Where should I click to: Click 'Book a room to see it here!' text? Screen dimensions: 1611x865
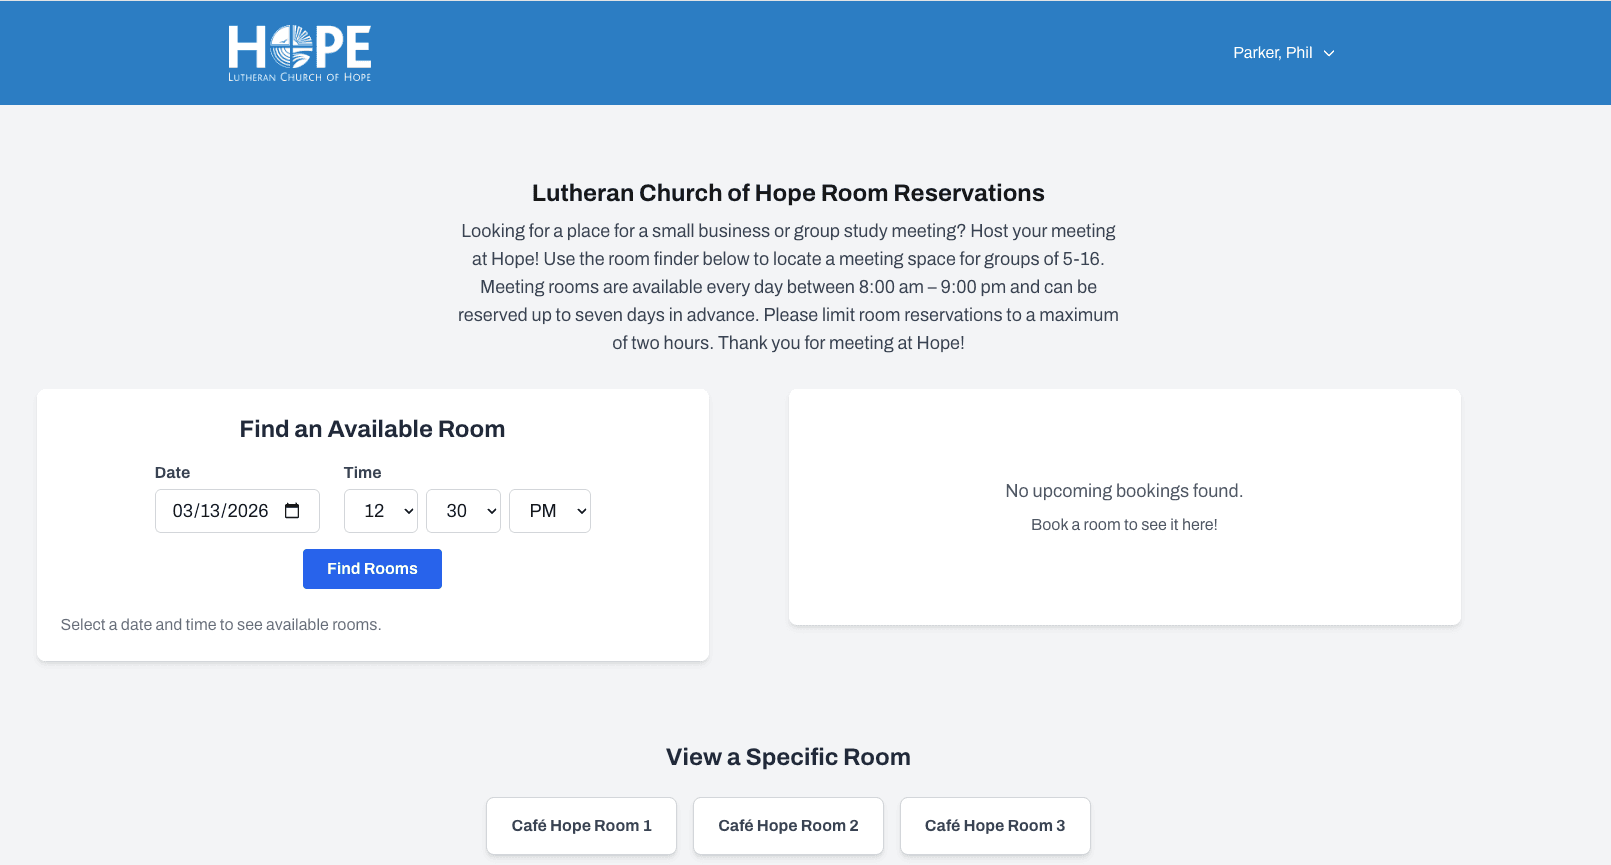pyautogui.click(x=1124, y=525)
